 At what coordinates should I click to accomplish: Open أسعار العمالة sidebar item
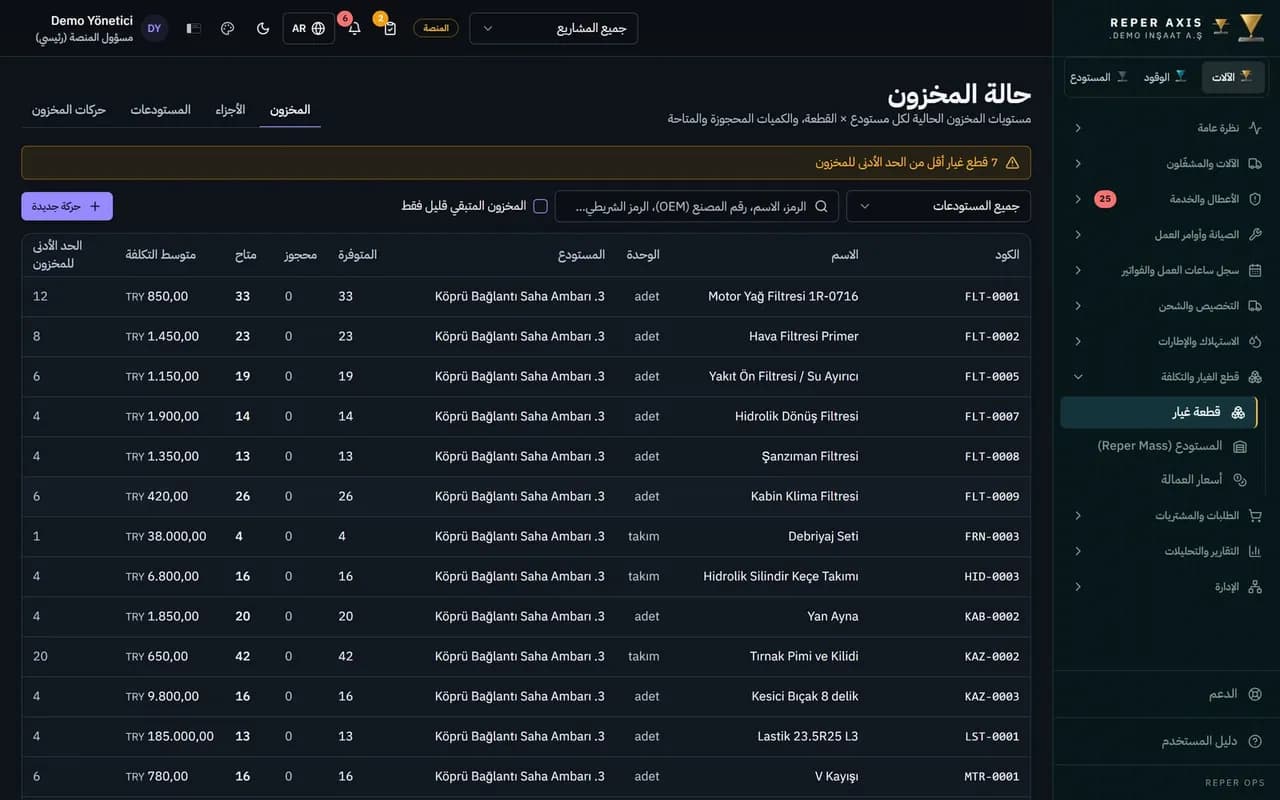(1159, 480)
